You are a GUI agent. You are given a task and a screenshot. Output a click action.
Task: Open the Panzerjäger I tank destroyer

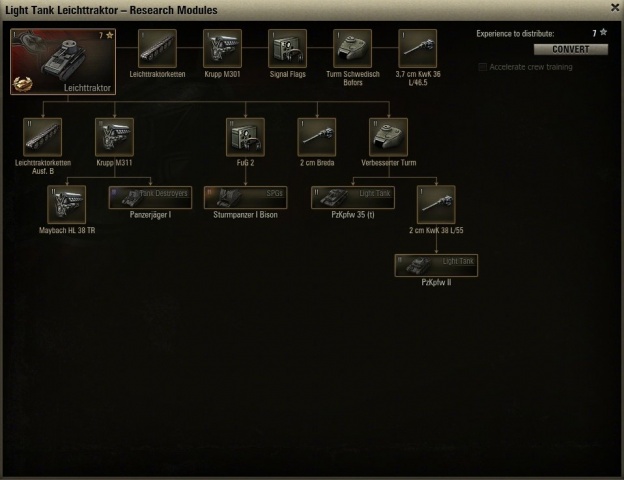150,197
